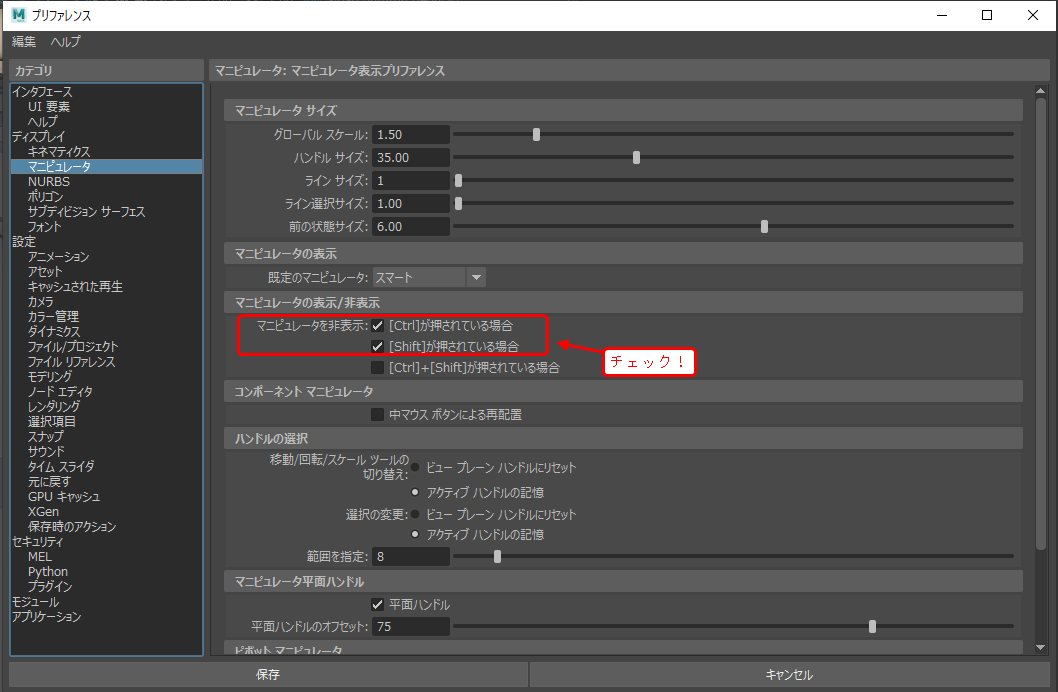Collapse ハンドルの選択 section

click(623, 438)
